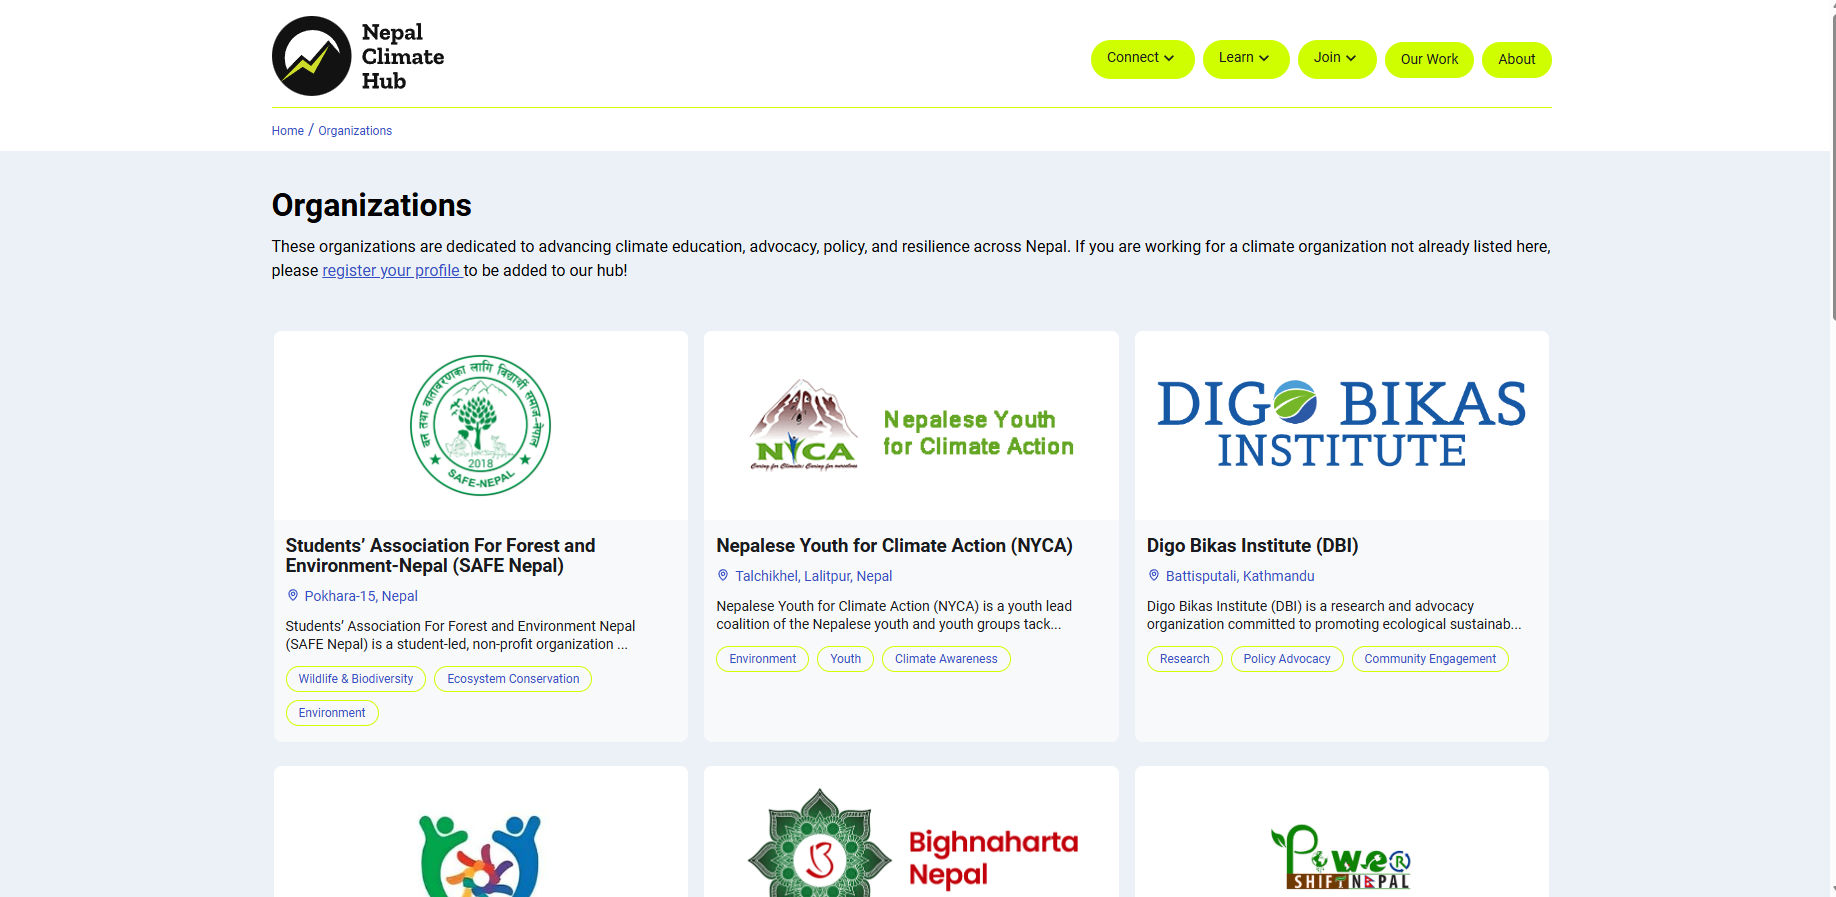Open the Connect dropdown menu
This screenshot has height=897, width=1836.
(x=1142, y=59)
